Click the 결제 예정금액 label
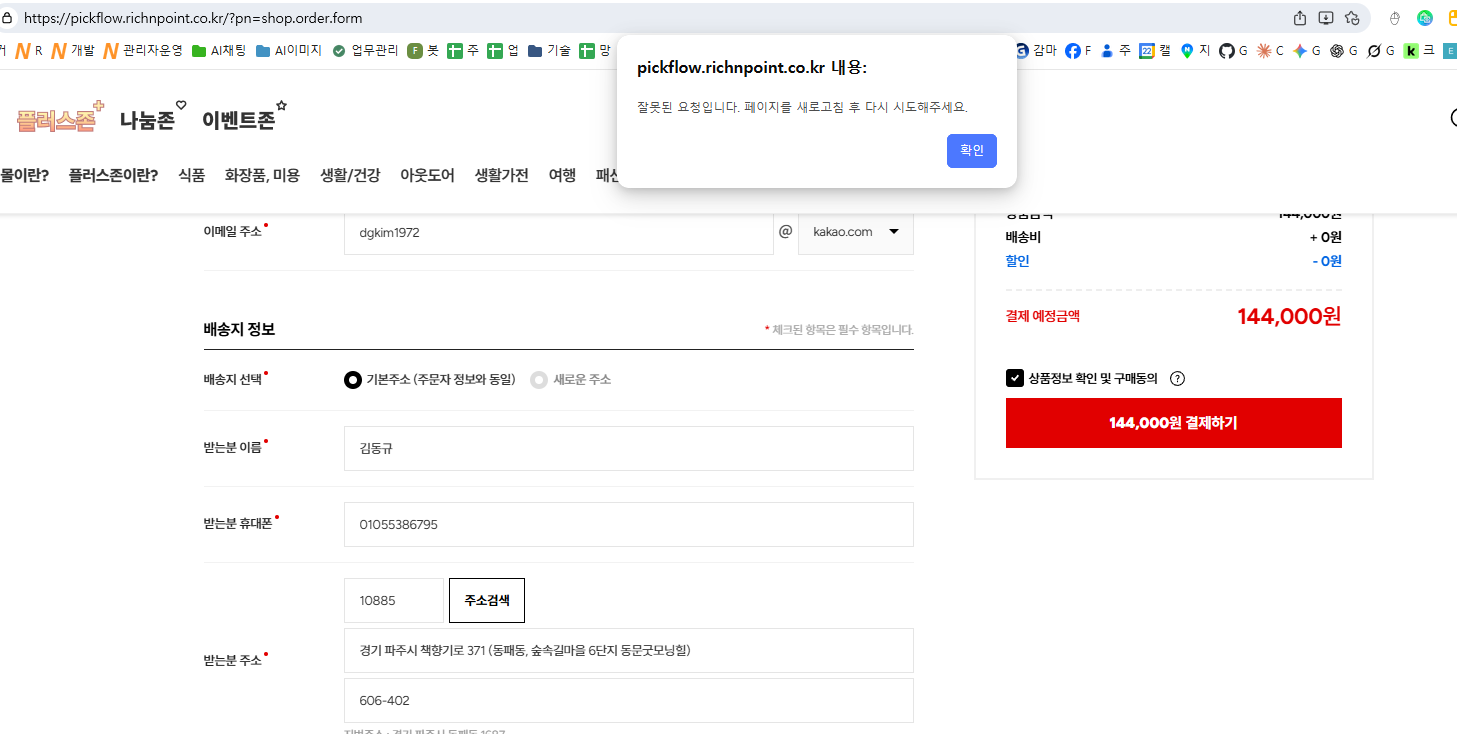The image size is (1457, 734). point(1043,316)
